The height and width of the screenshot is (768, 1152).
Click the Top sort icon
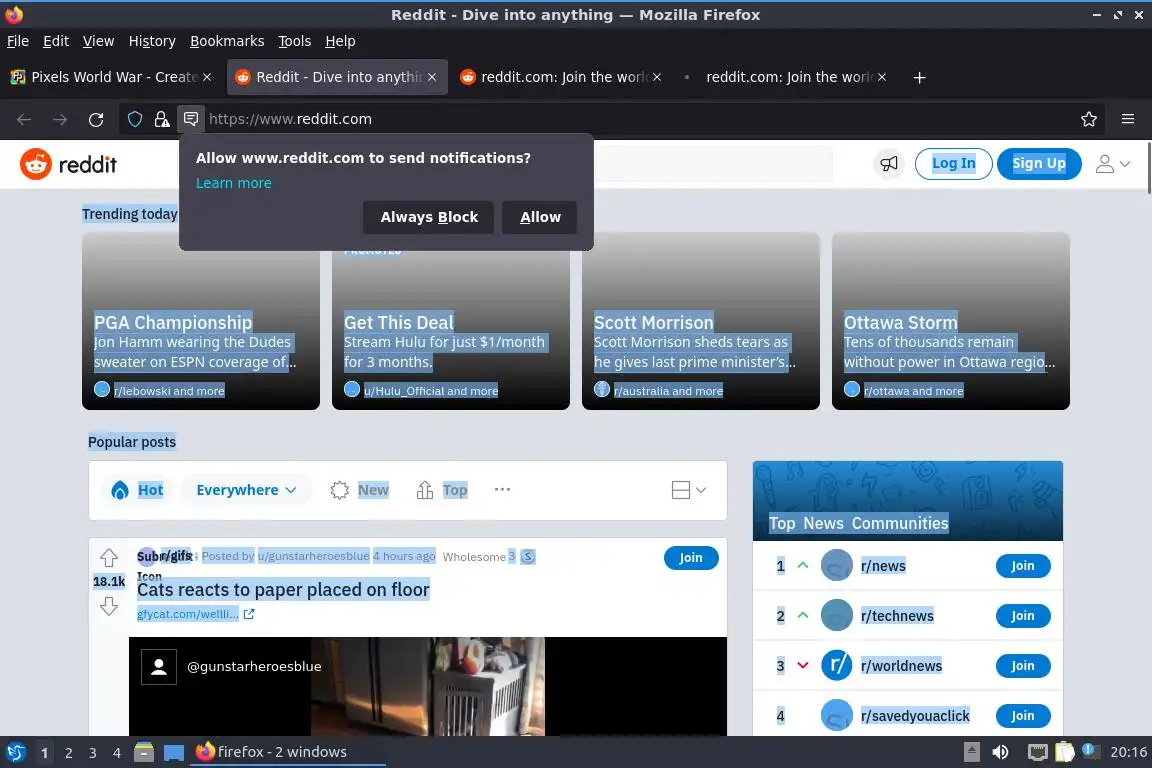coord(425,490)
